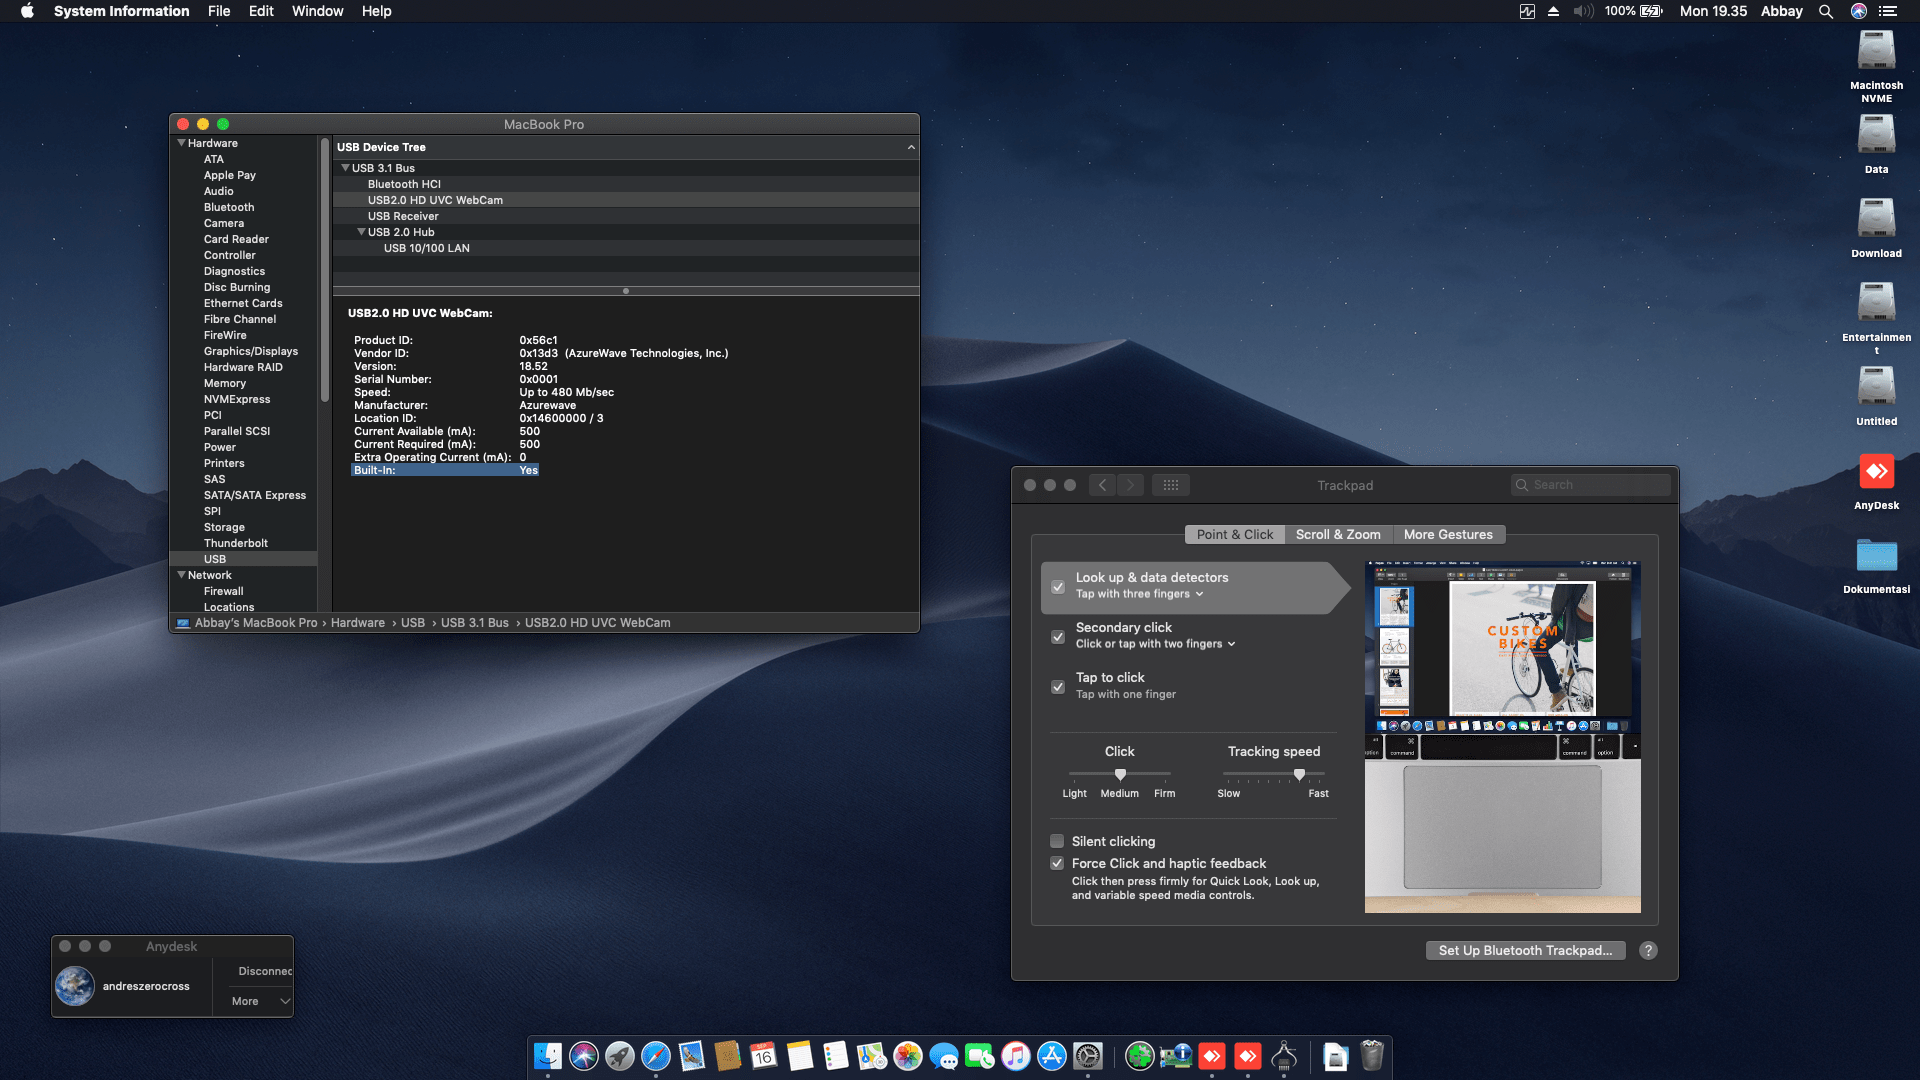1920x1080 pixels.
Task: Uncheck the Tap to click option
Action: (x=1058, y=687)
